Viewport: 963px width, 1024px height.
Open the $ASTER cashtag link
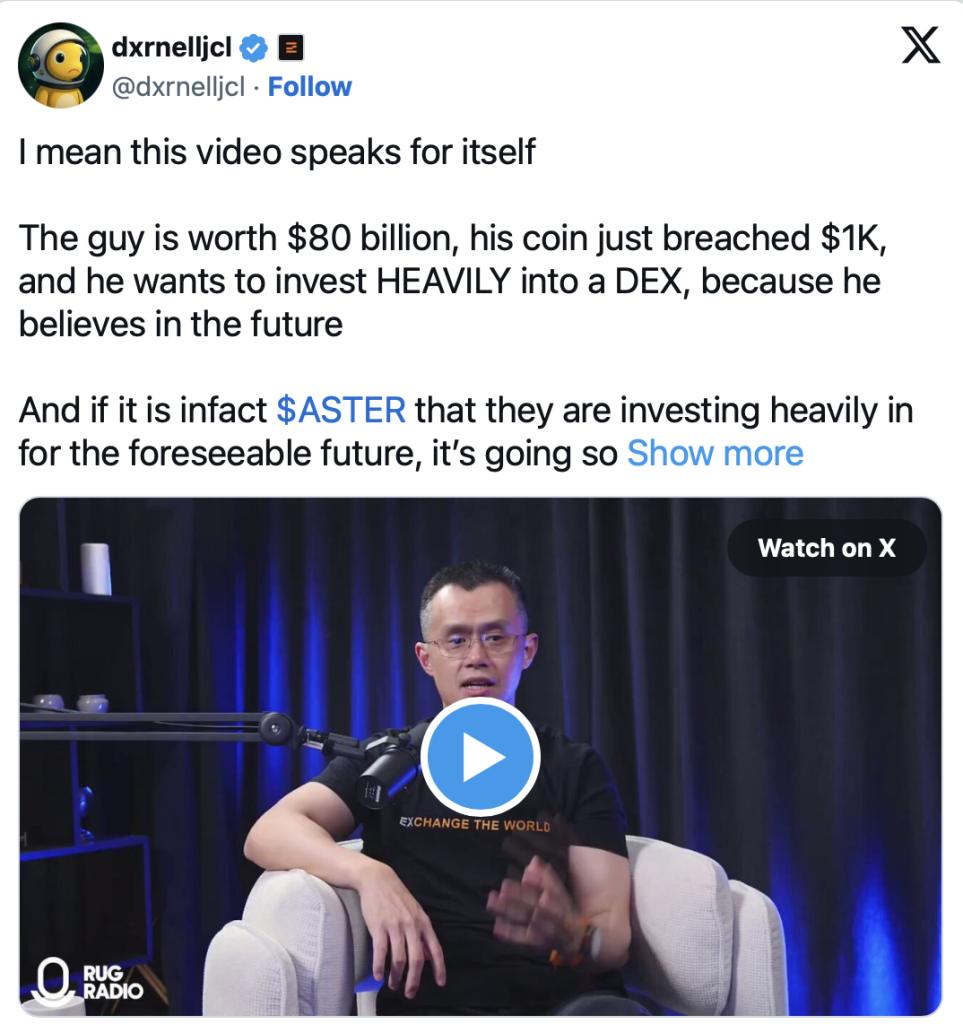pos(341,410)
